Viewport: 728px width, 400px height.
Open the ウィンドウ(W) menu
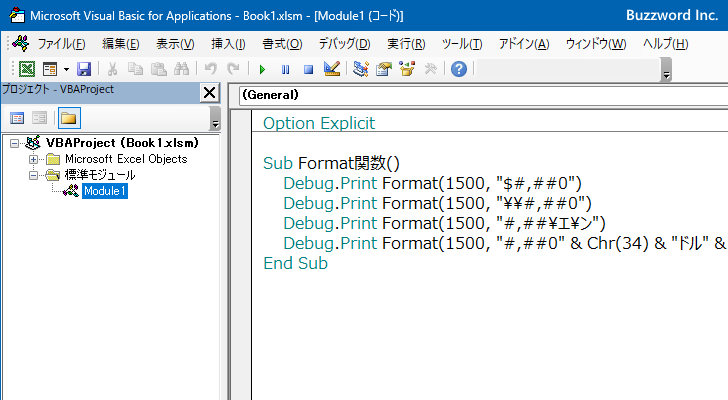click(596, 44)
